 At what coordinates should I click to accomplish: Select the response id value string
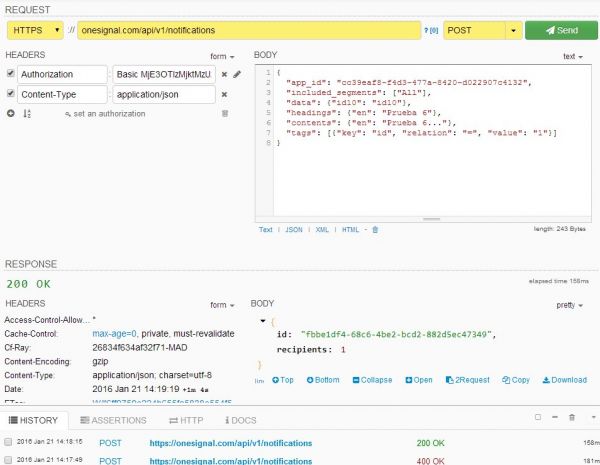point(394,334)
